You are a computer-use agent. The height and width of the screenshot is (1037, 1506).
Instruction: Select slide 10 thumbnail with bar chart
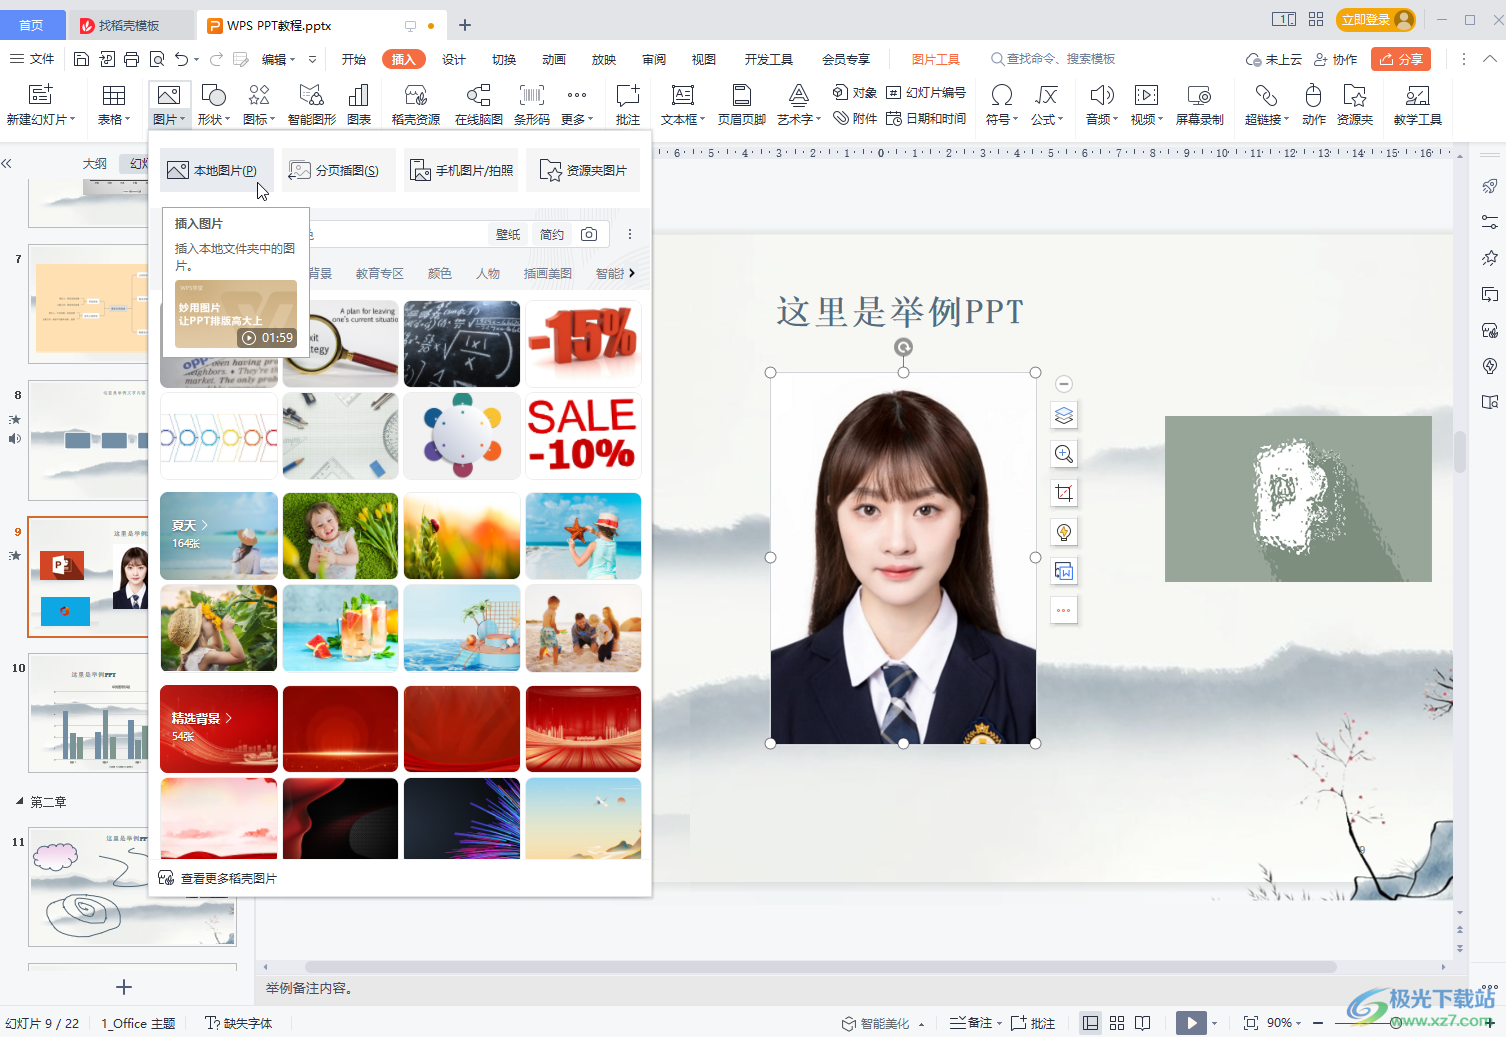coord(90,713)
